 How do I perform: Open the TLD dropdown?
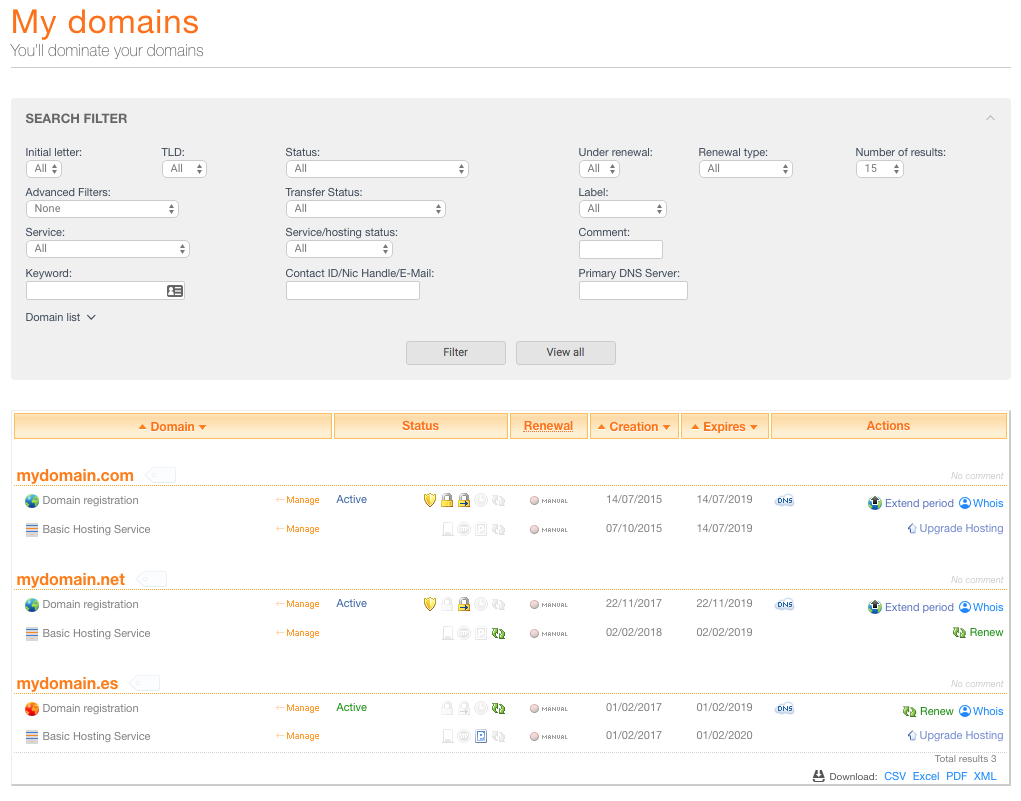[184, 169]
